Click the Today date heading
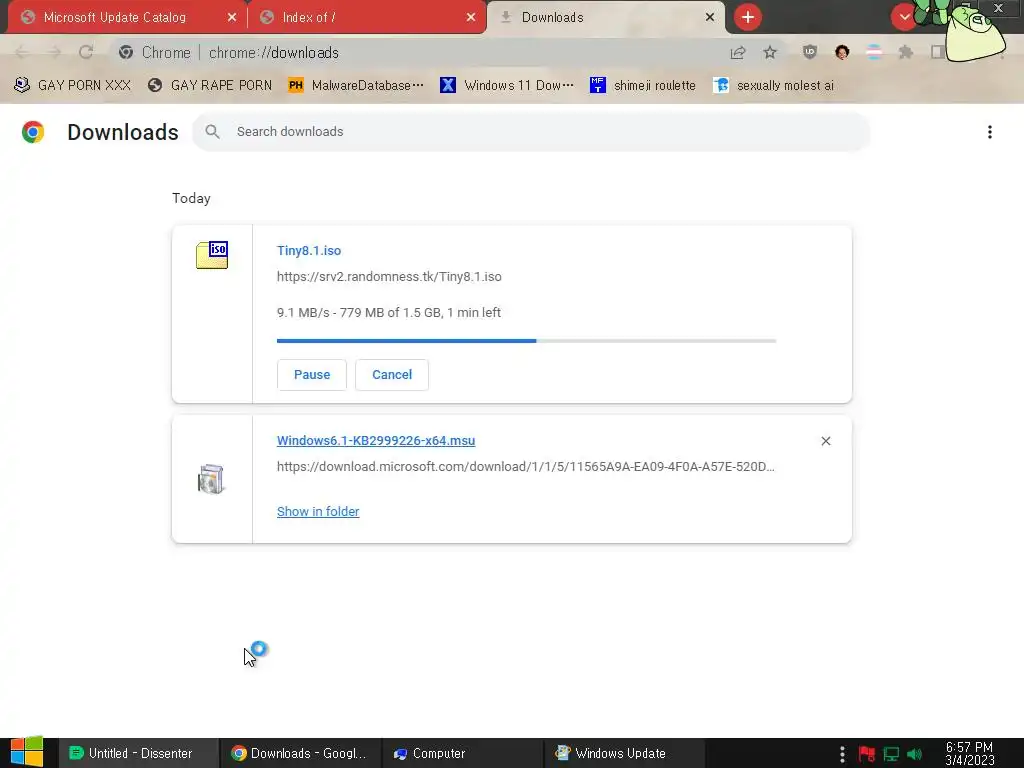This screenshot has height=768, width=1024. click(191, 199)
